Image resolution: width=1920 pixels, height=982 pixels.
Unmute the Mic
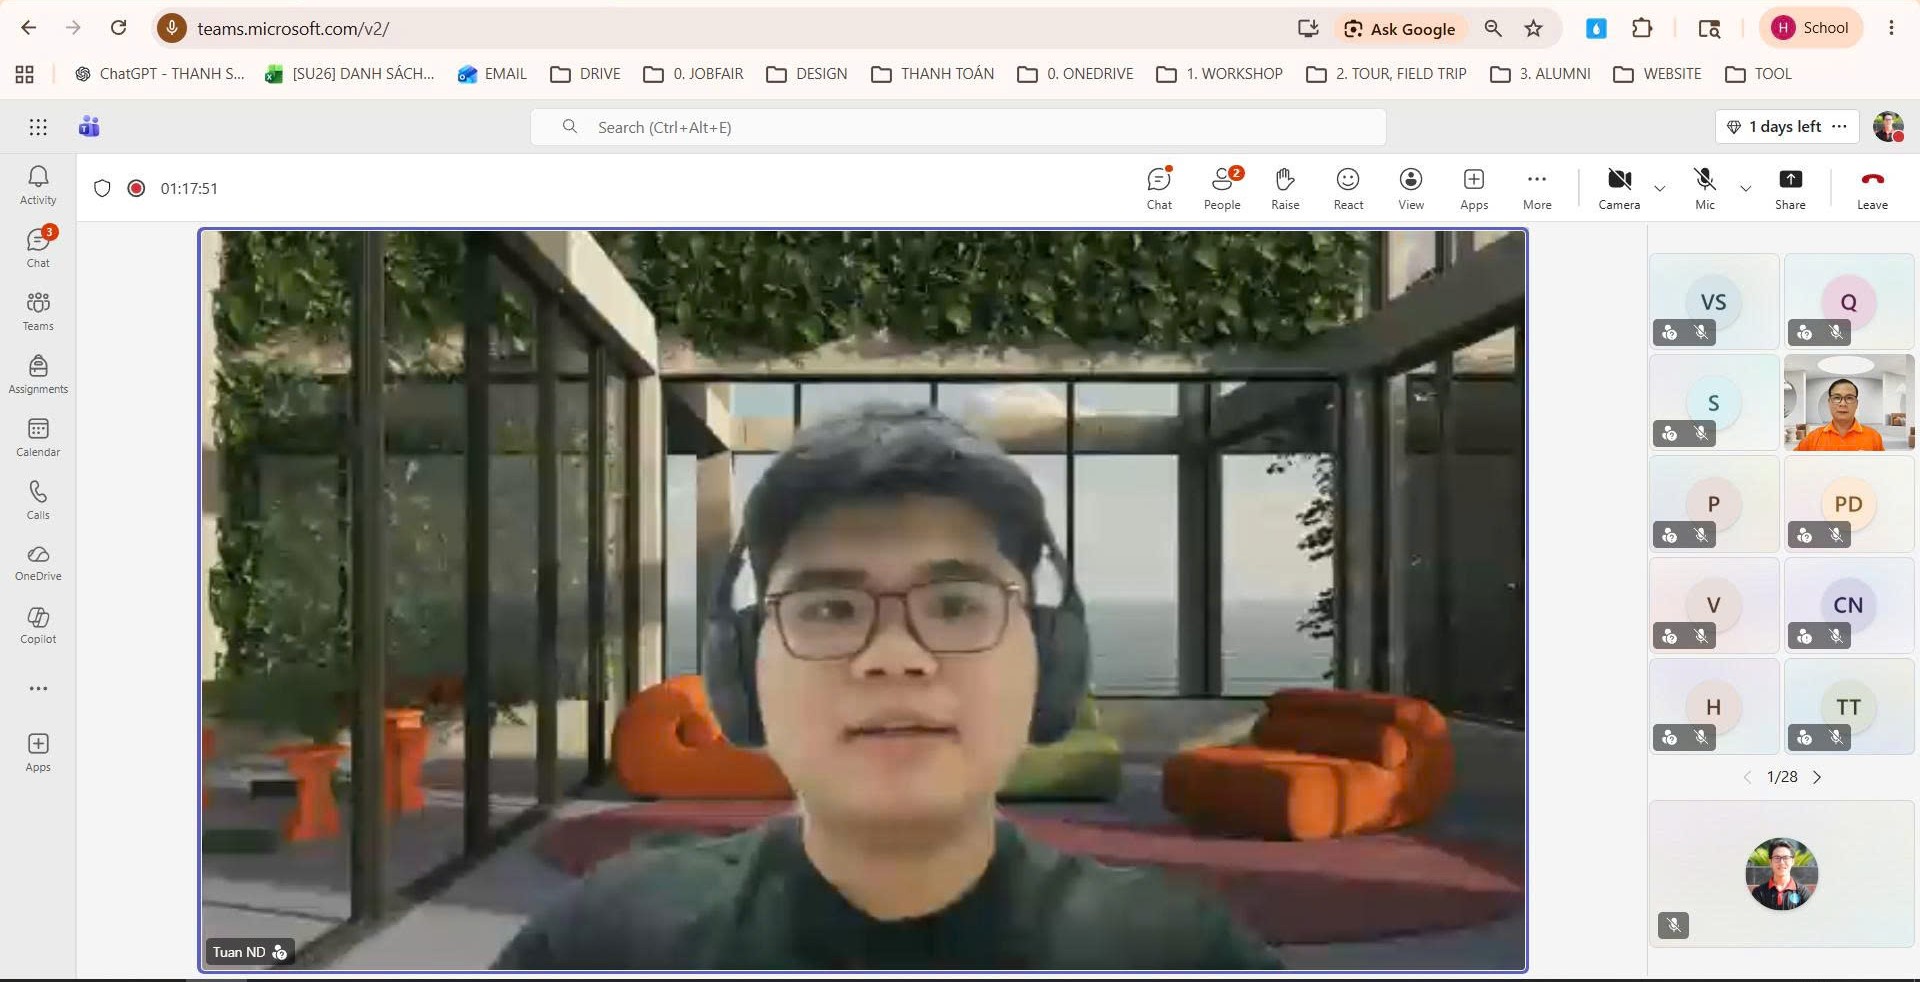coord(1705,188)
